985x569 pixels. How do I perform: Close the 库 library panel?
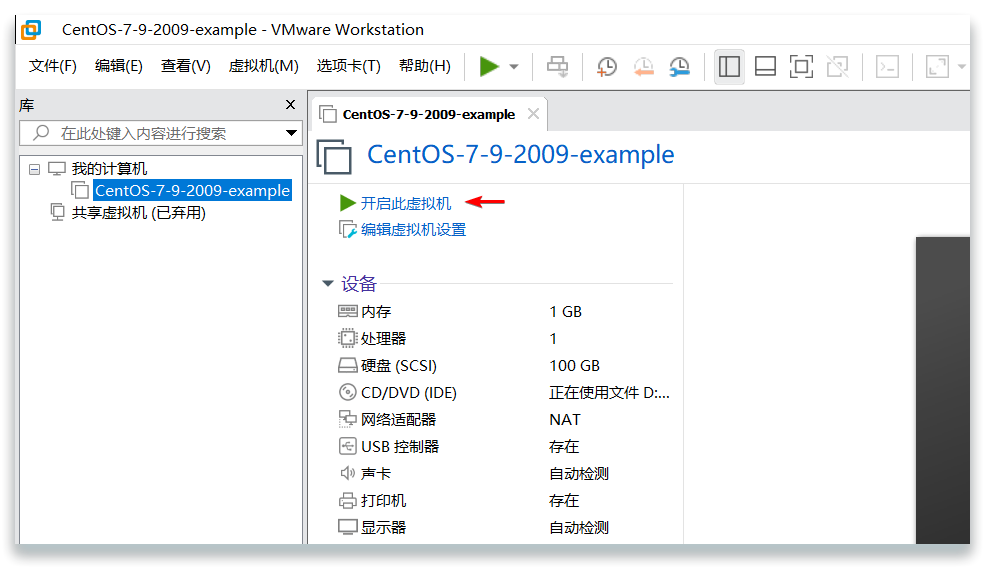[x=290, y=105]
